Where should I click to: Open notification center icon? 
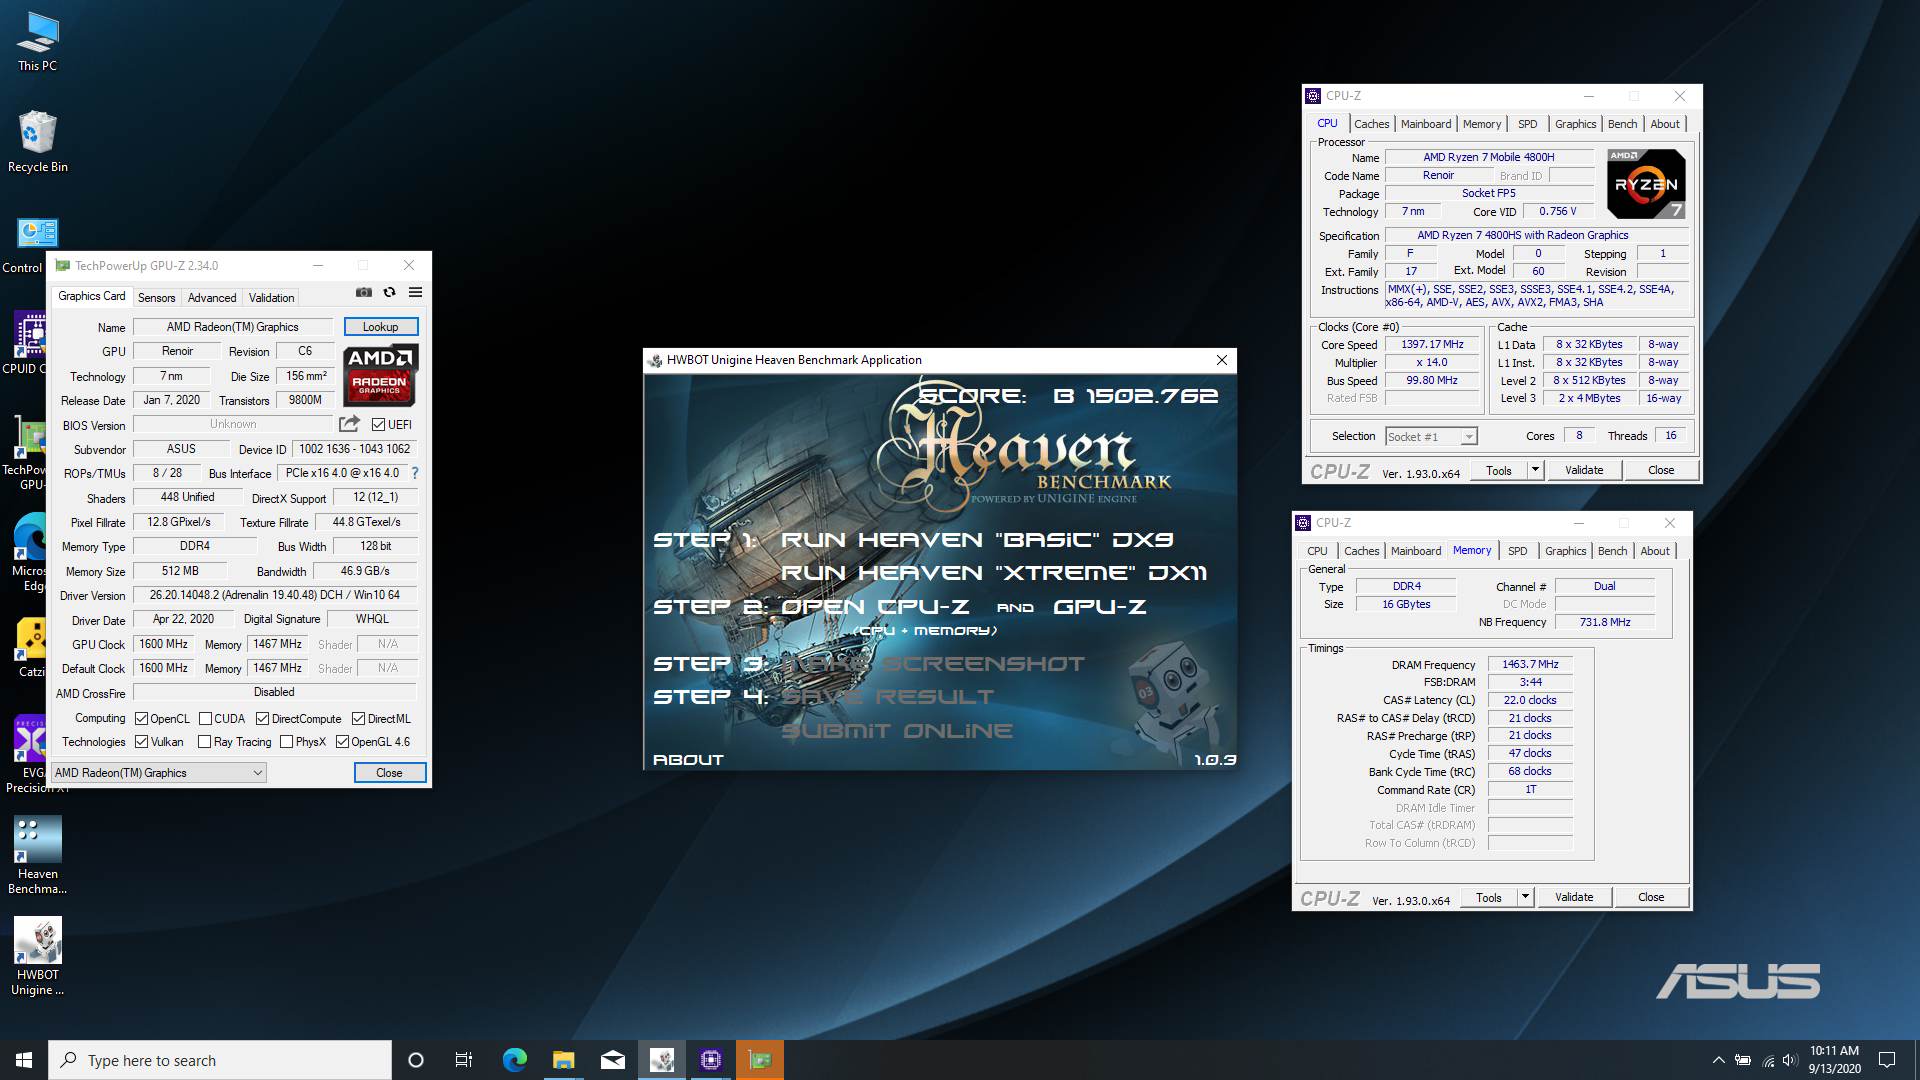point(1887,1060)
